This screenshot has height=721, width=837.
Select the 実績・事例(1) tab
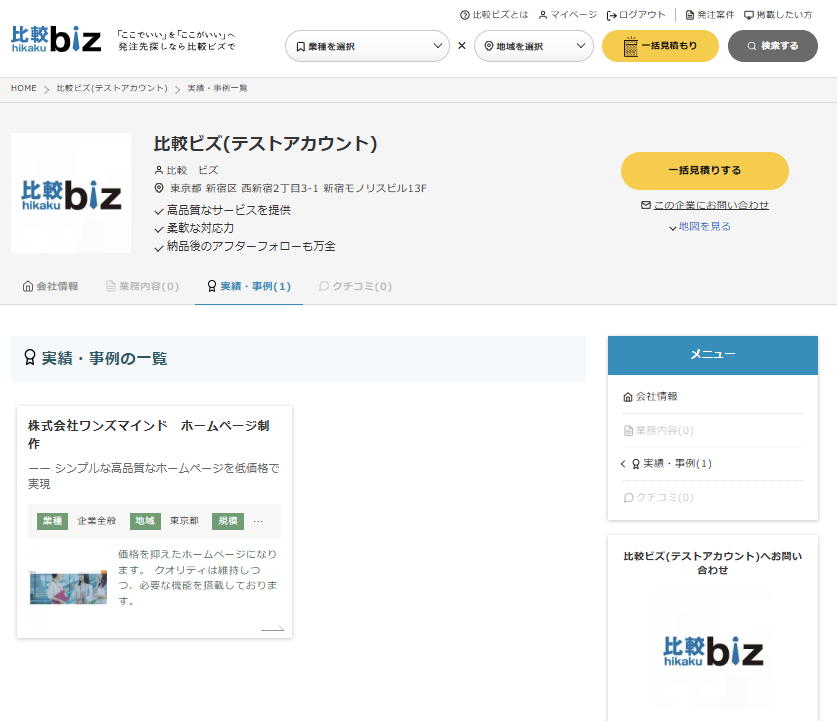pyautogui.click(x=249, y=287)
